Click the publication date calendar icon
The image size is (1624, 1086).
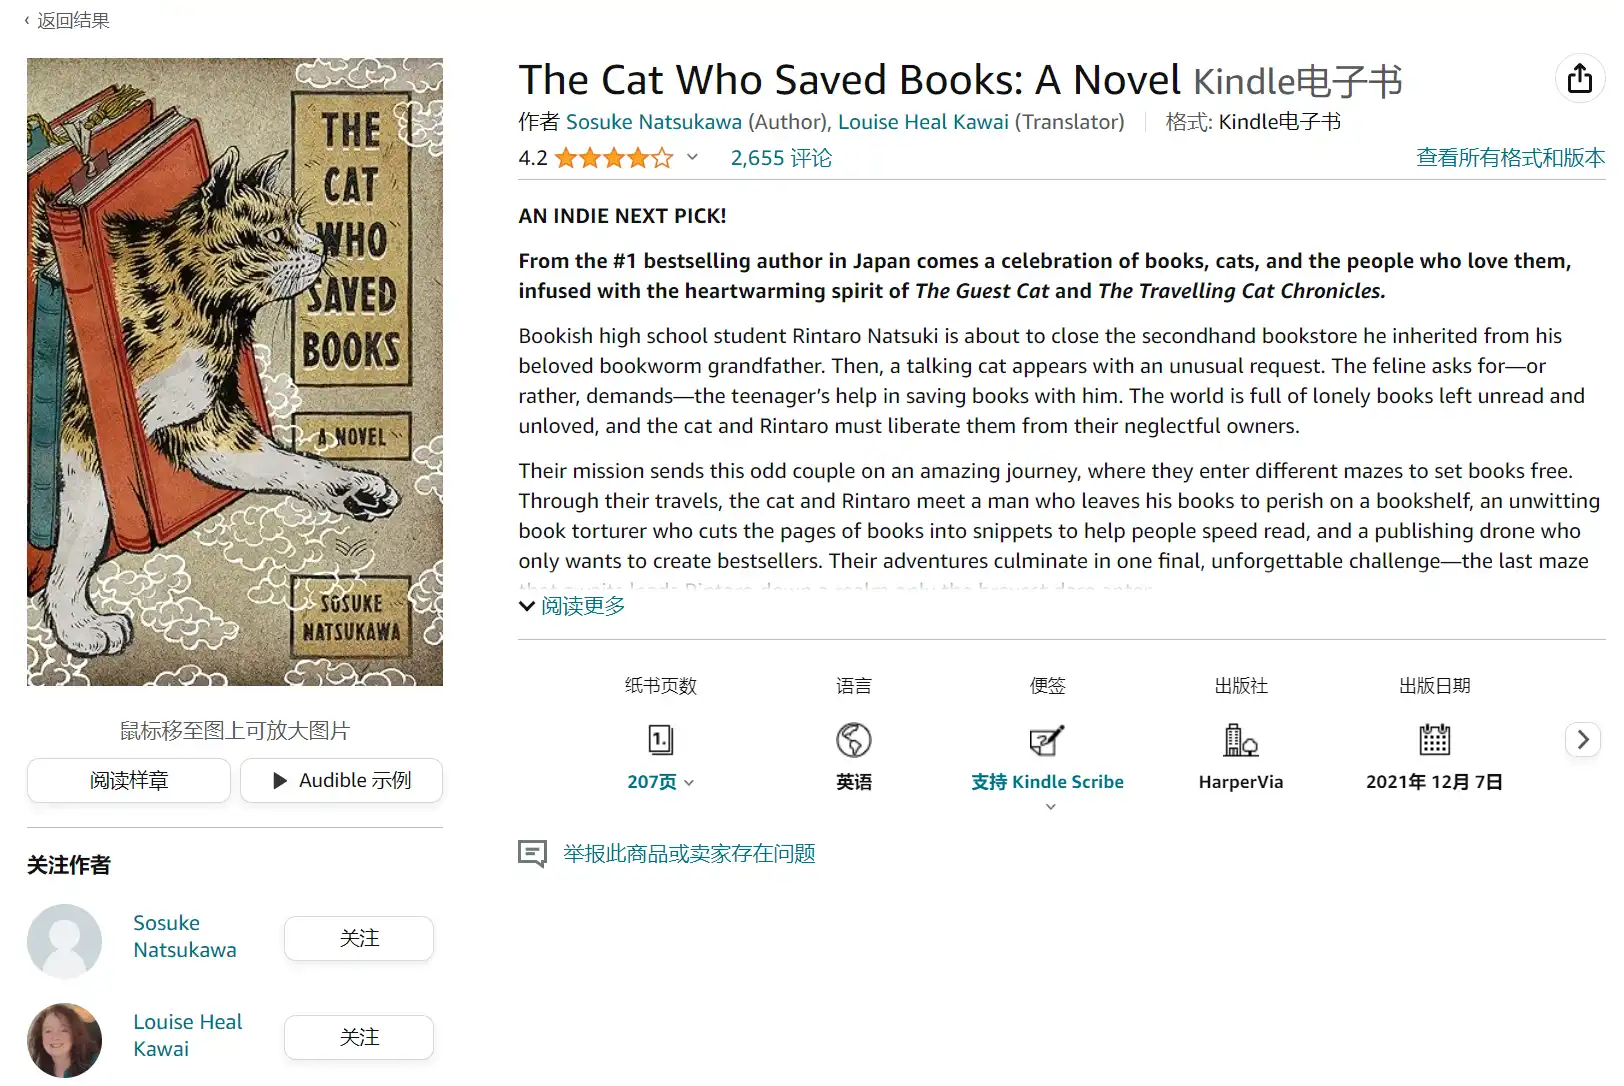(1434, 740)
